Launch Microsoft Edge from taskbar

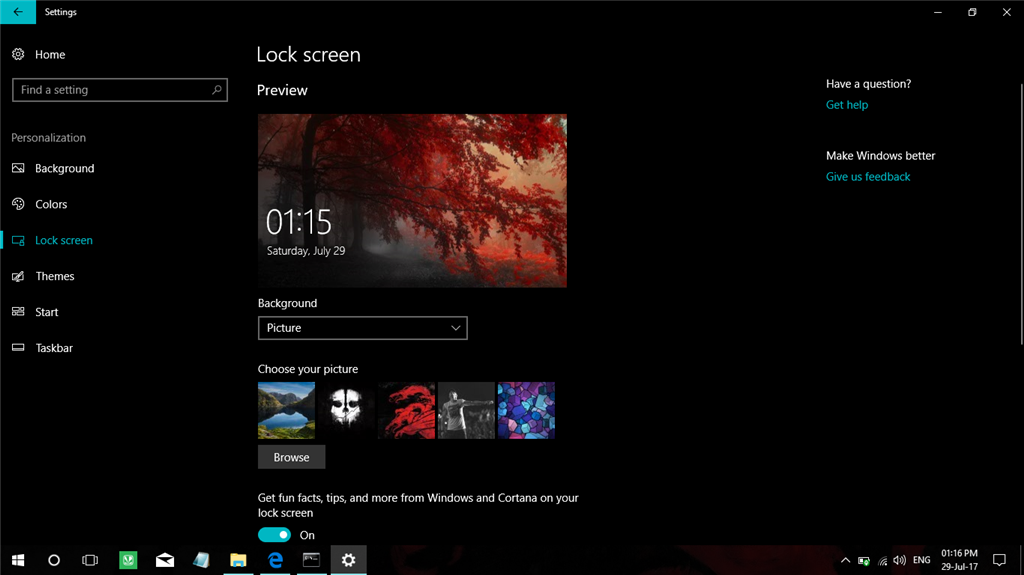click(275, 560)
